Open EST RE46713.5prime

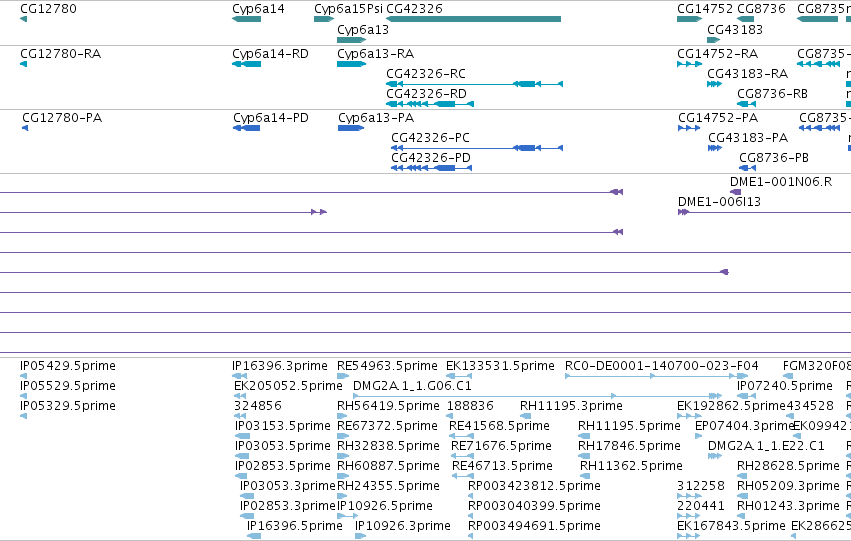(502, 466)
